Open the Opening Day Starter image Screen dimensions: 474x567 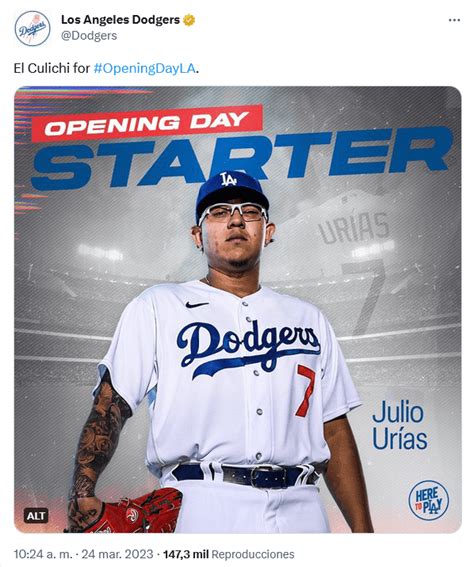click(x=238, y=310)
